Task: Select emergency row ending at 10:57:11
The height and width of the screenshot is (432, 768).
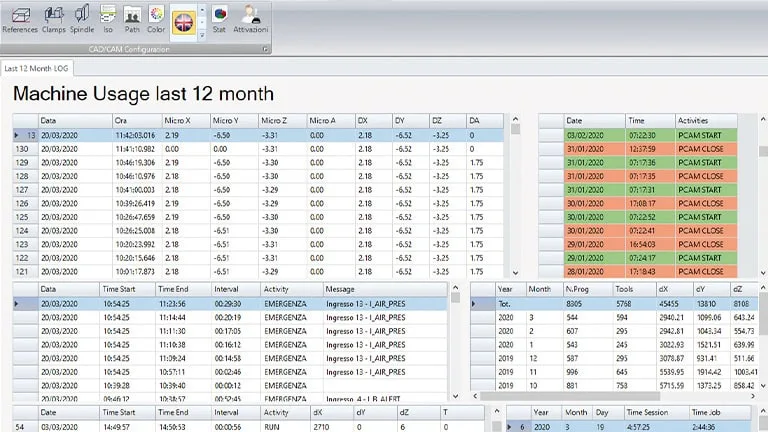Action: [x=230, y=372]
